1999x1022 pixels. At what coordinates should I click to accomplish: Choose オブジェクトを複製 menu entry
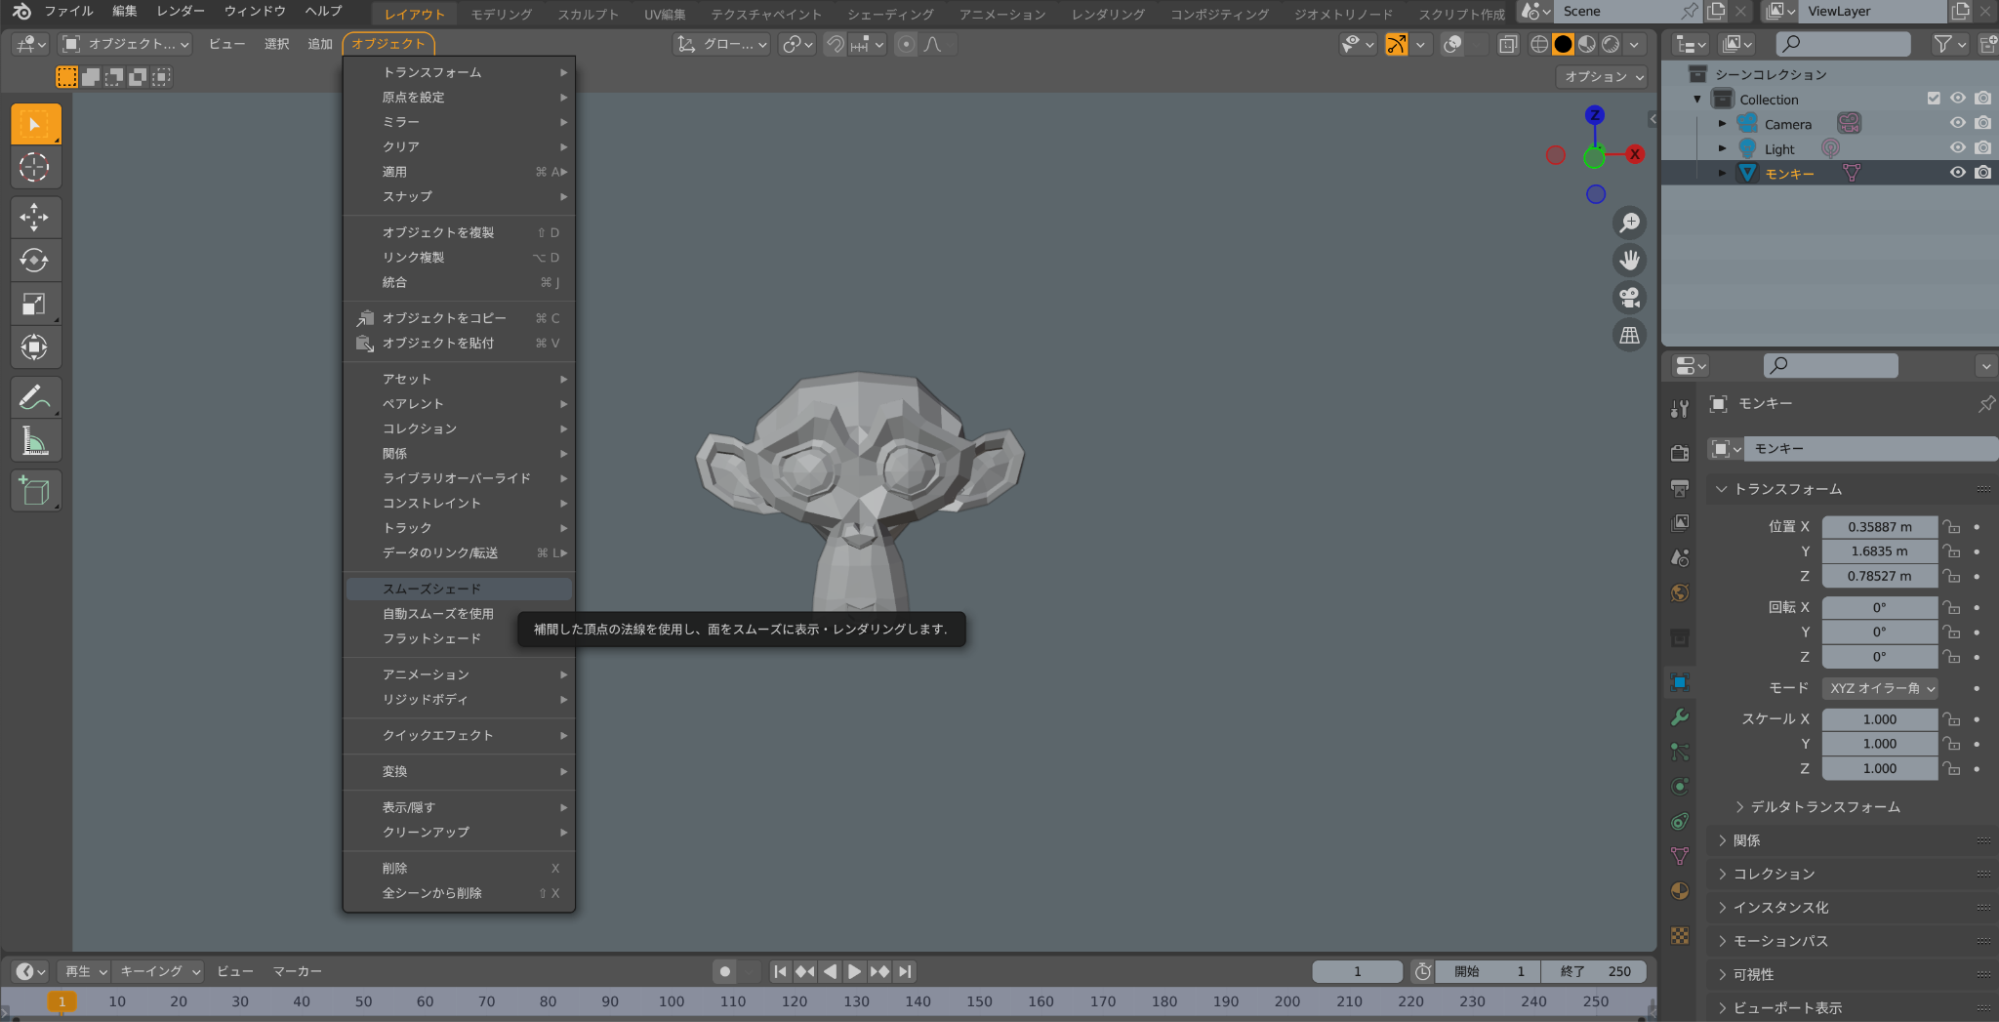(x=459, y=232)
